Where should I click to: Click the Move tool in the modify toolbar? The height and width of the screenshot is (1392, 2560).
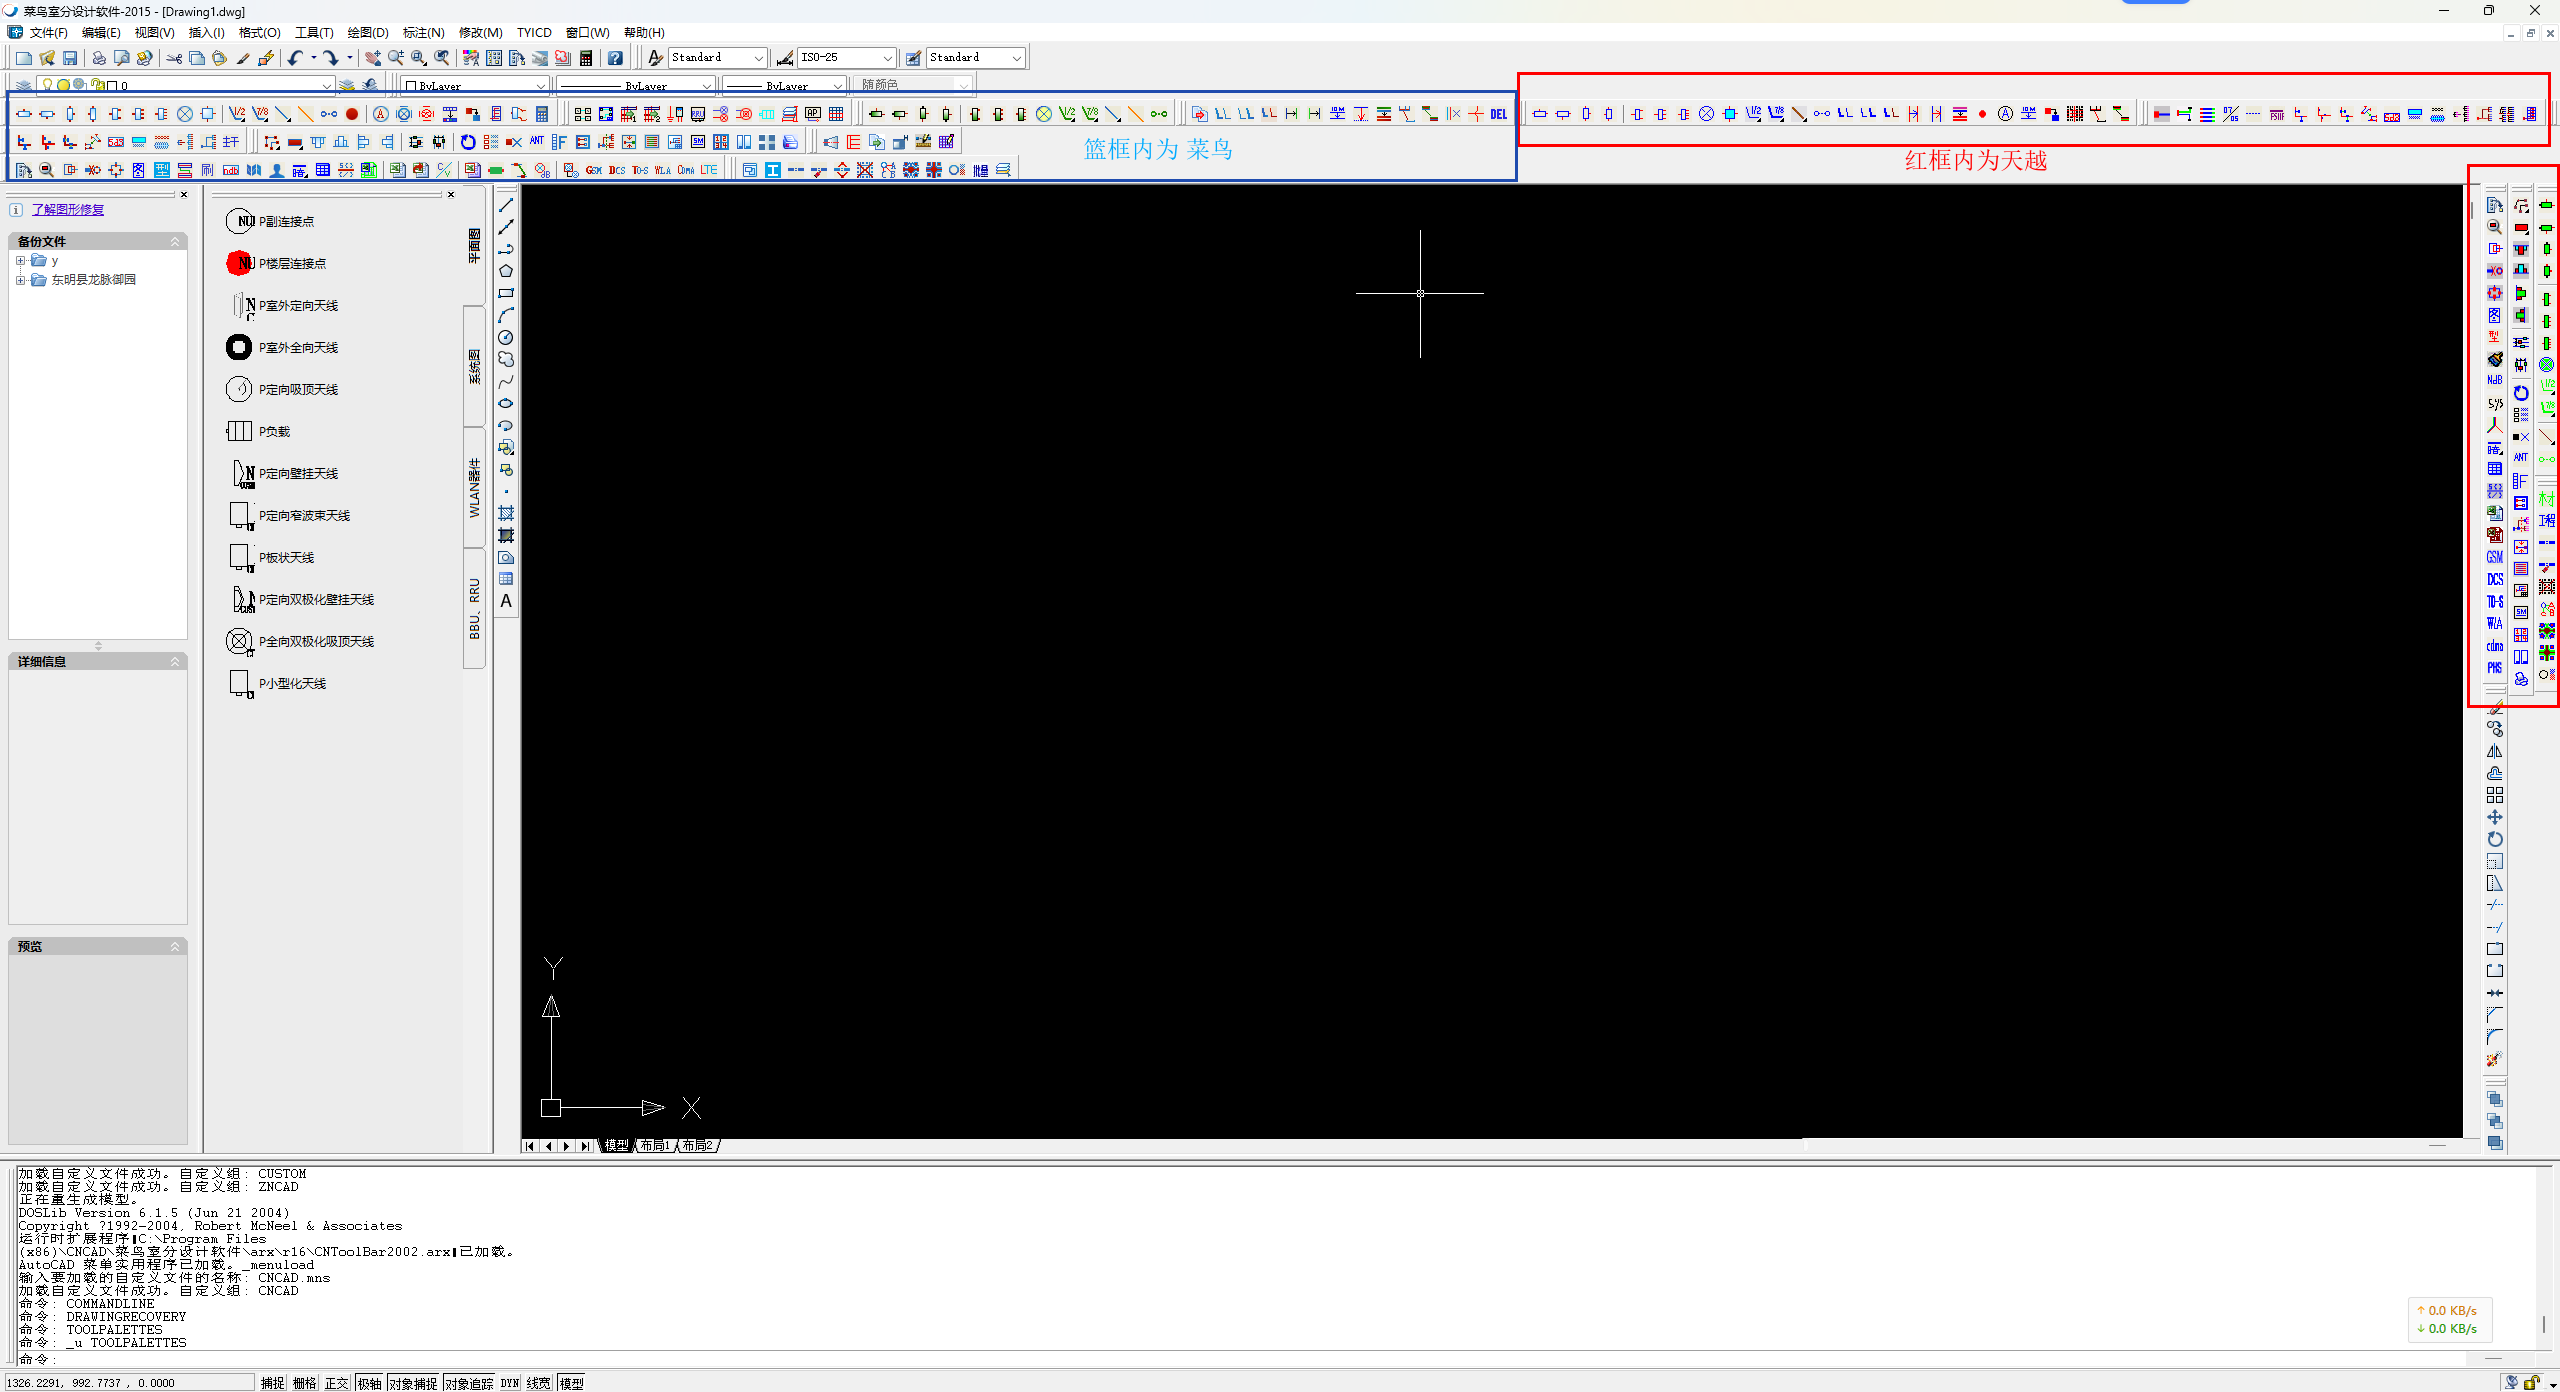[2495, 817]
